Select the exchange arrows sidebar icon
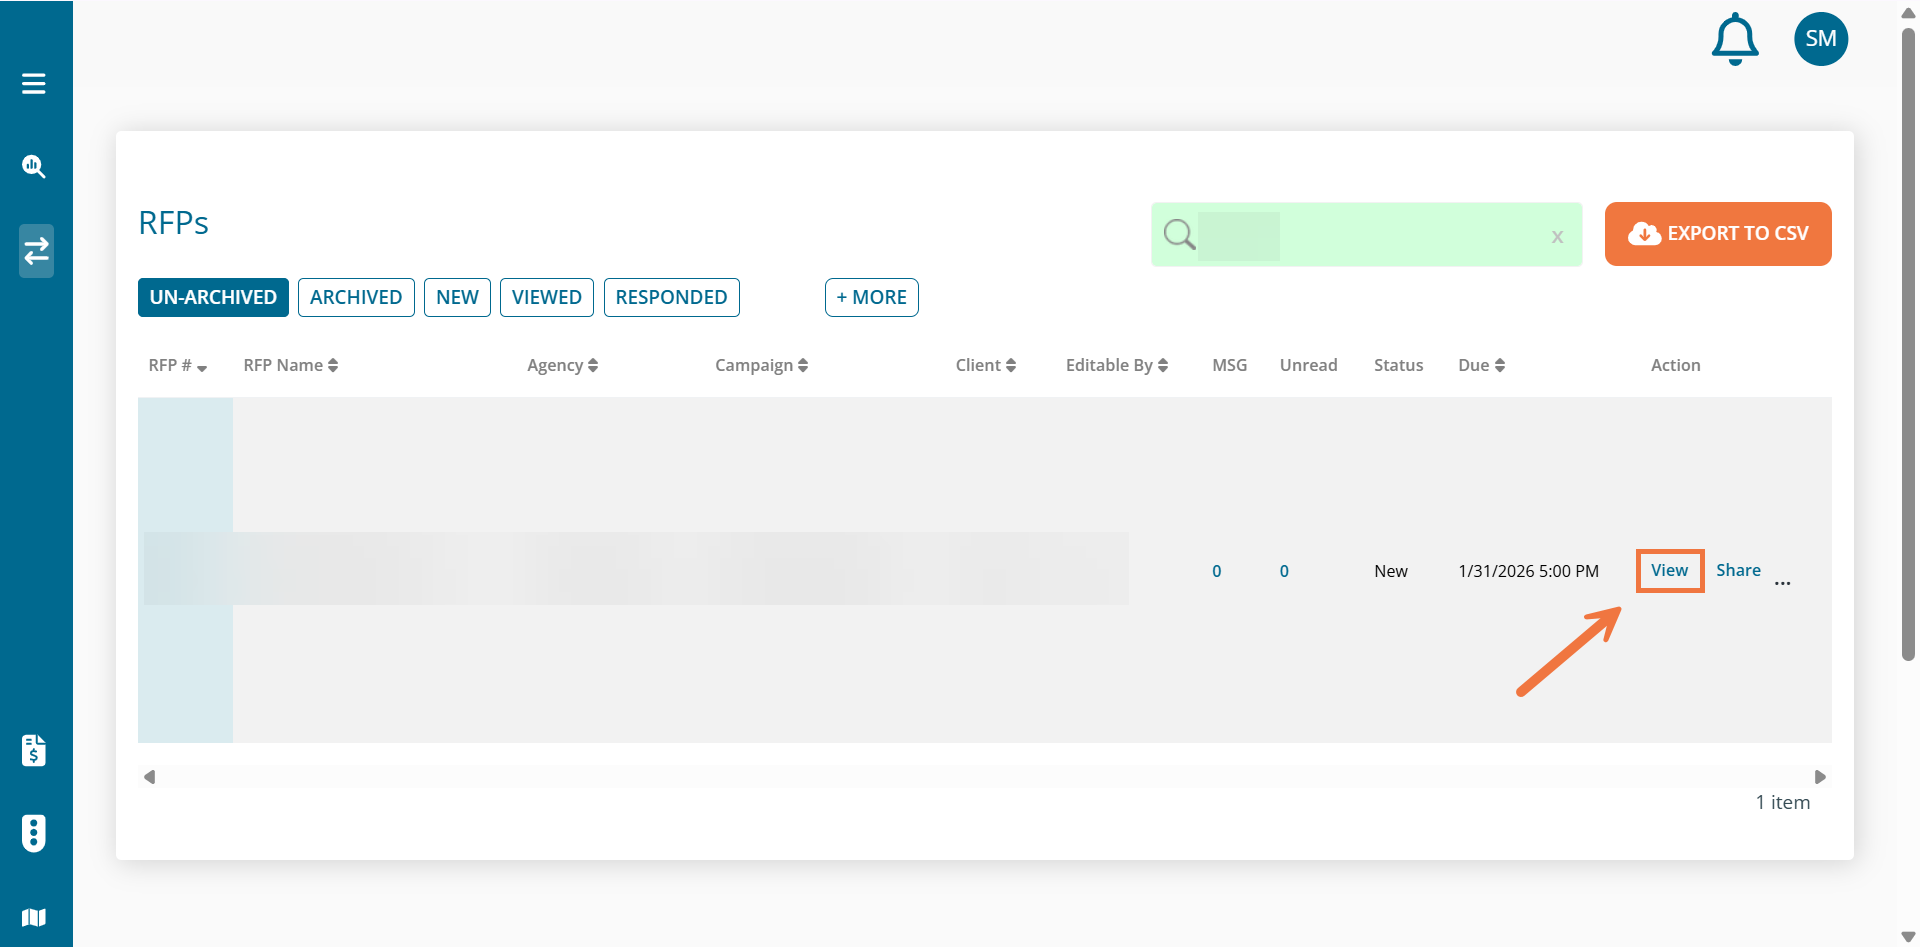 coord(36,251)
